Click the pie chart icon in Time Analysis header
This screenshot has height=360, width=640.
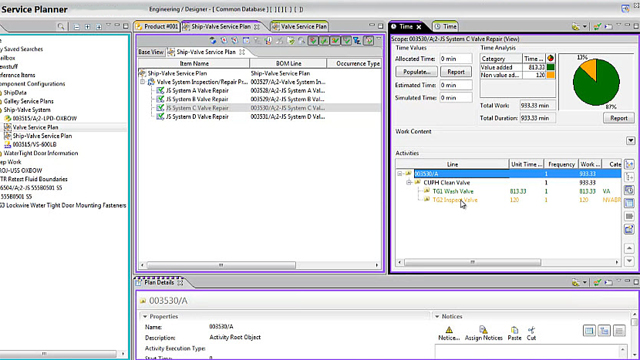(550, 58)
